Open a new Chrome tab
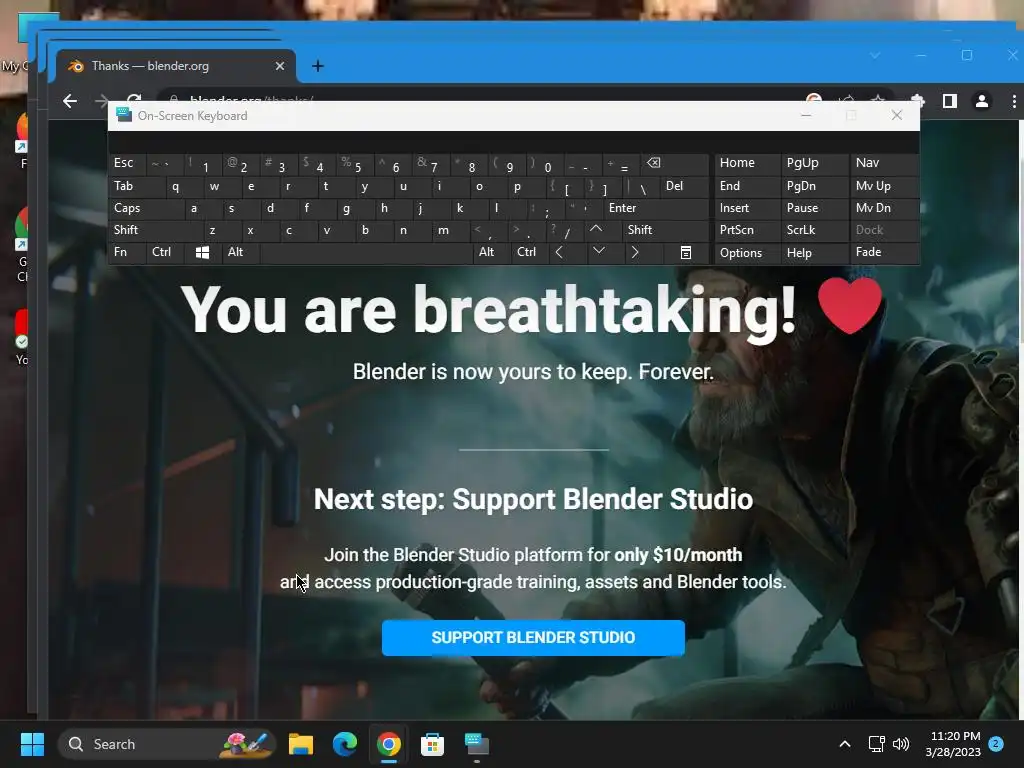This screenshot has width=1024, height=768. pyautogui.click(x=317, y=66)
